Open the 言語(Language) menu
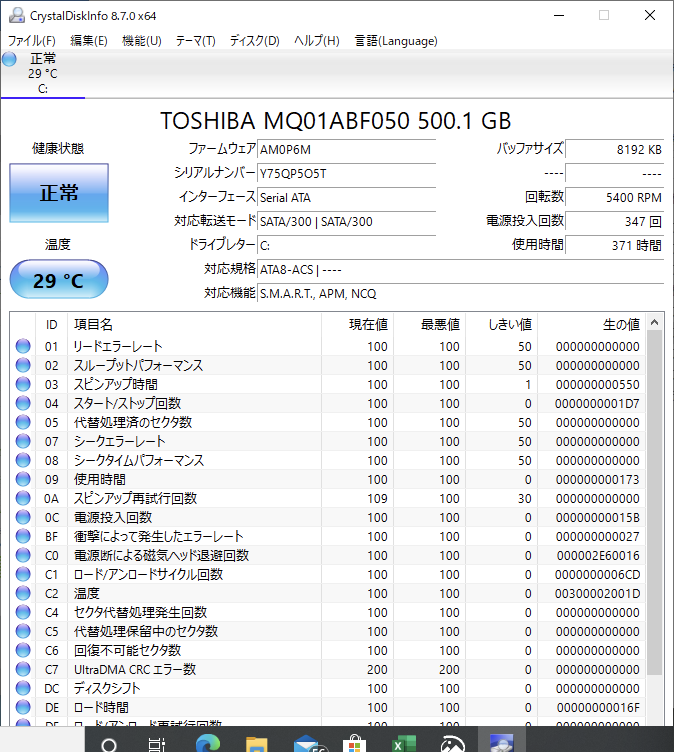The image size is (674, 752). (x=396, y=41)
